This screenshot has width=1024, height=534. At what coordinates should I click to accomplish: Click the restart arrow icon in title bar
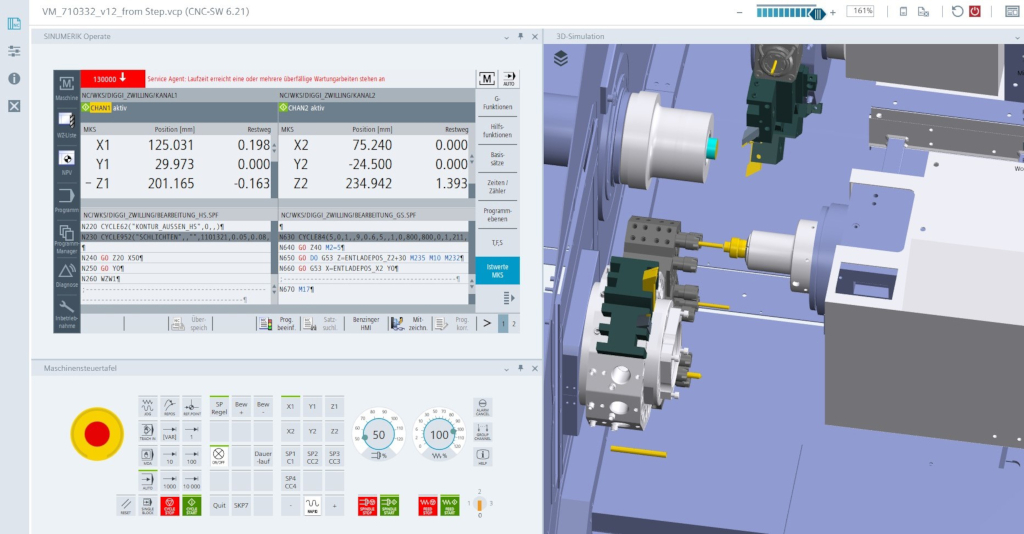click(x=957, y=11)
